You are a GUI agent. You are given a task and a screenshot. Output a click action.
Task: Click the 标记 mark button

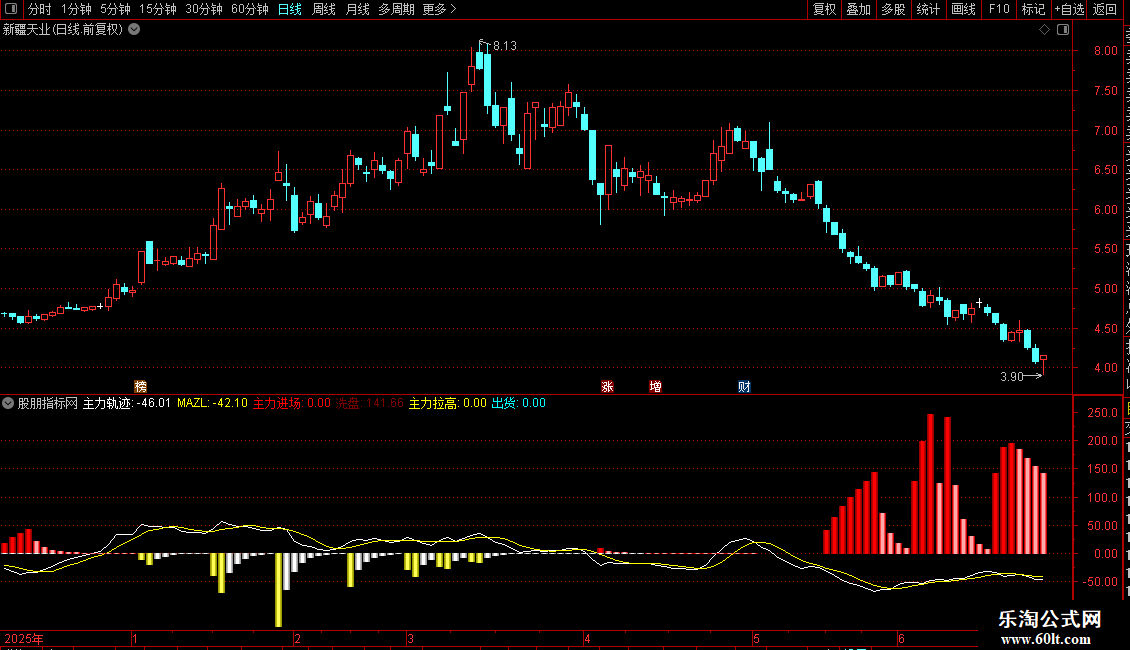click(x=1033, y=9)
